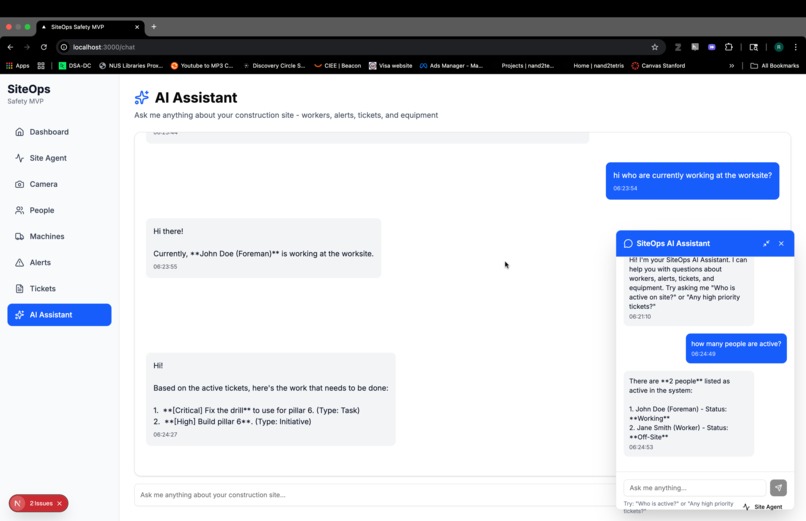
Task: Click the widget reply listing 2 people
Action: pos(689,414)
